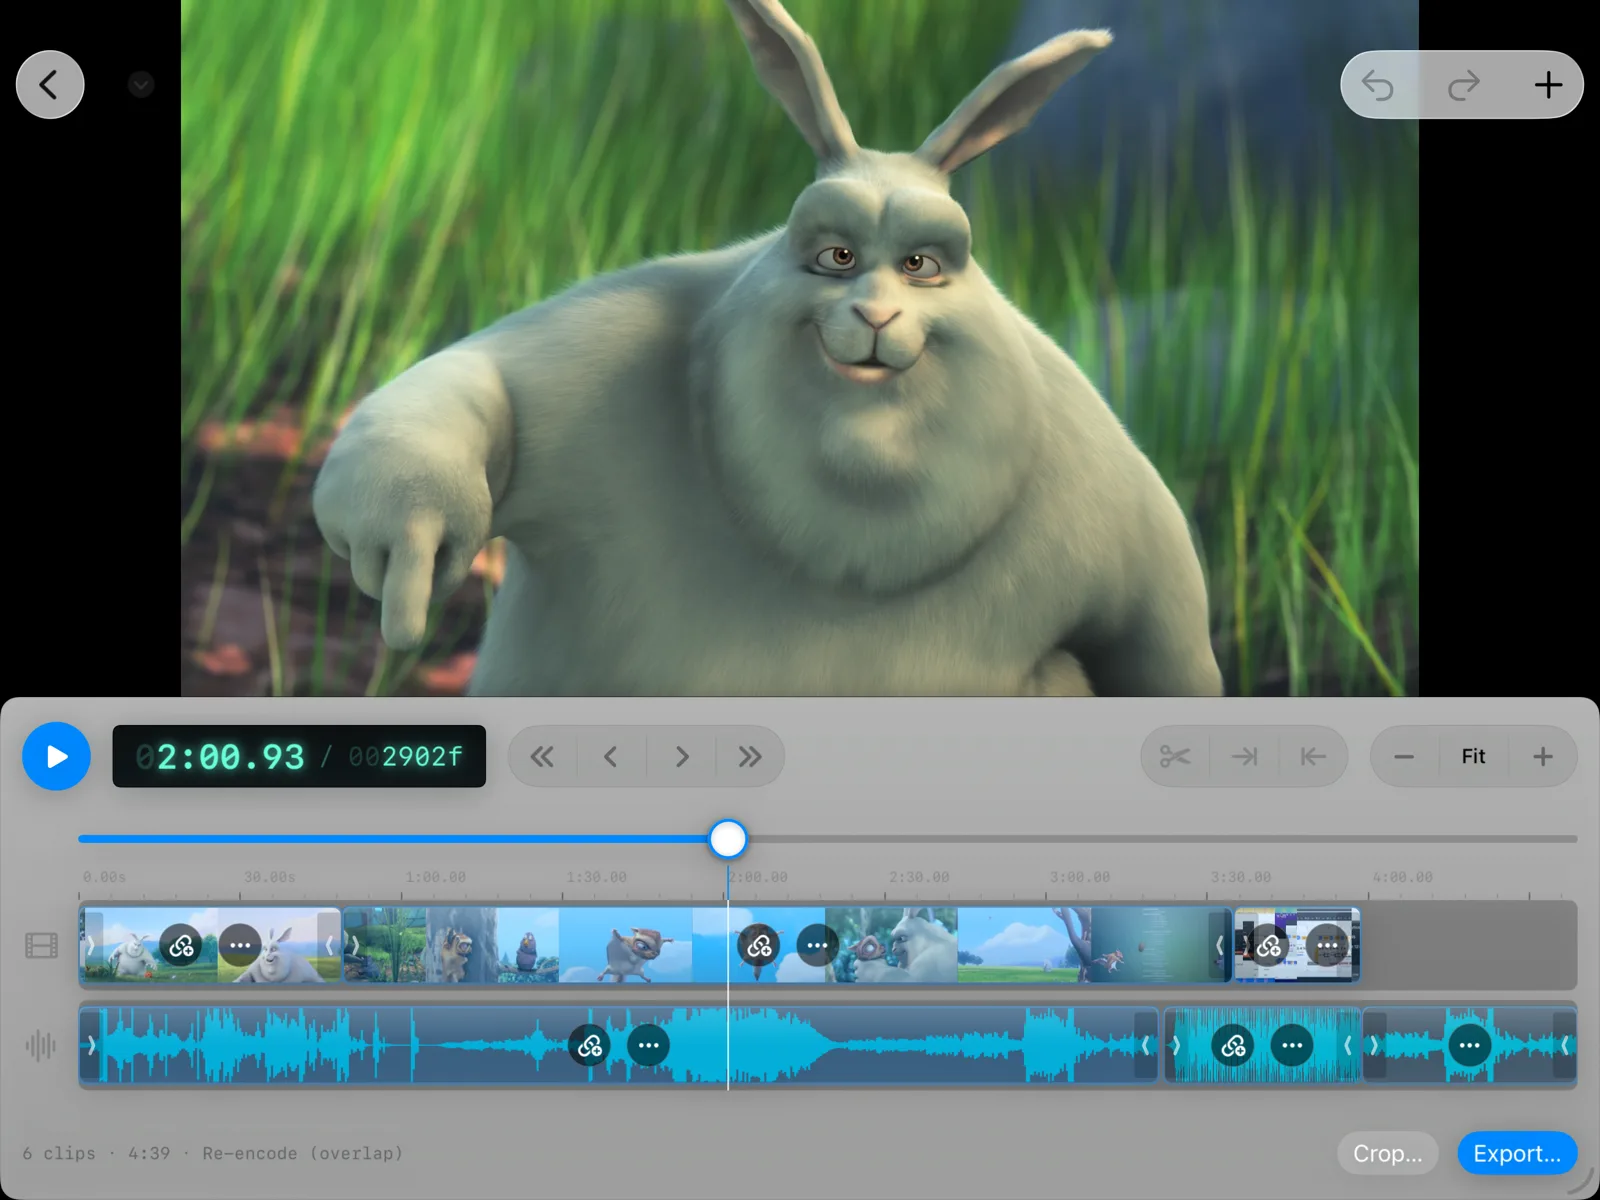Click the video track filmstrip icon
This screenshot has width=1600, height=1200.
tap(41, 945)
